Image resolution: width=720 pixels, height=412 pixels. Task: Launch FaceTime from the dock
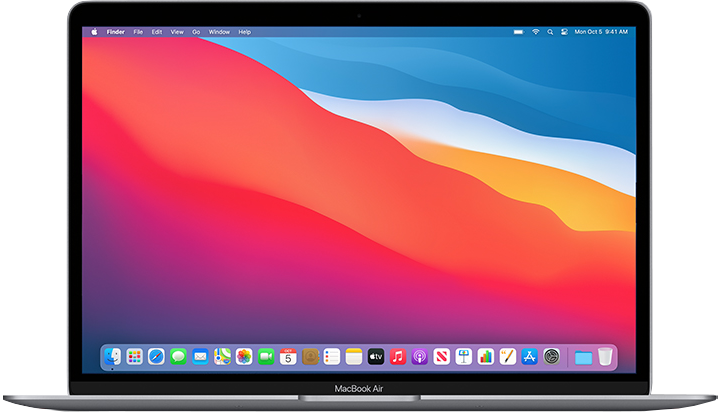pyautogui.click(x=266, y=356)
